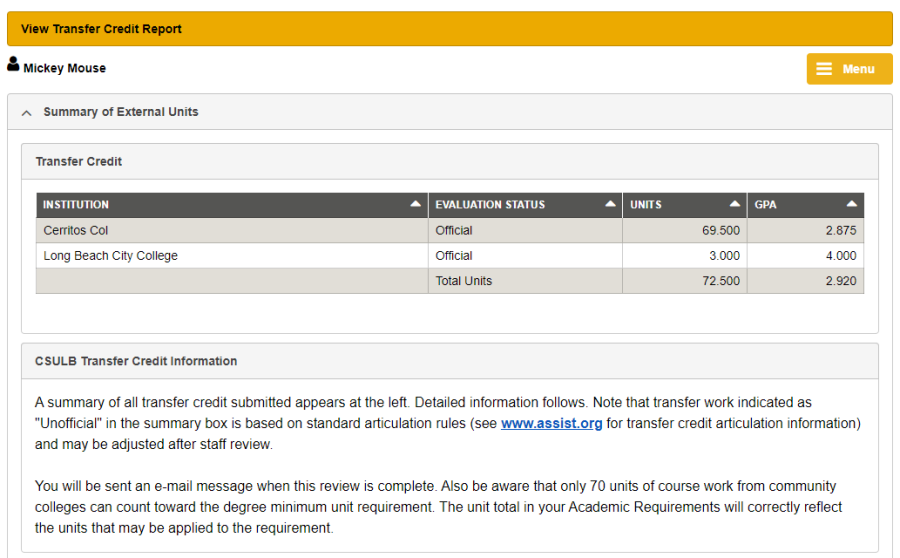This screenshot has height=558, width=900.
Task: Open the www.assist.org link
Action: tap(551, 424)
